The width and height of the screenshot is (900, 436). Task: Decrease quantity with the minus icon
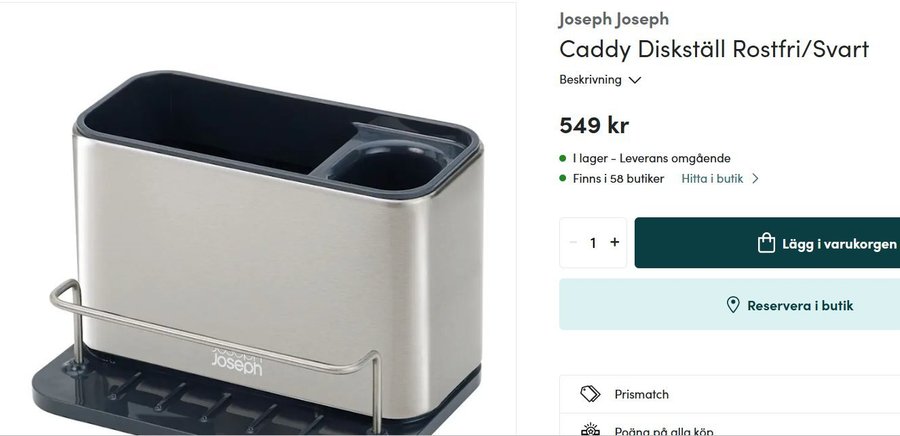[573, 242]
